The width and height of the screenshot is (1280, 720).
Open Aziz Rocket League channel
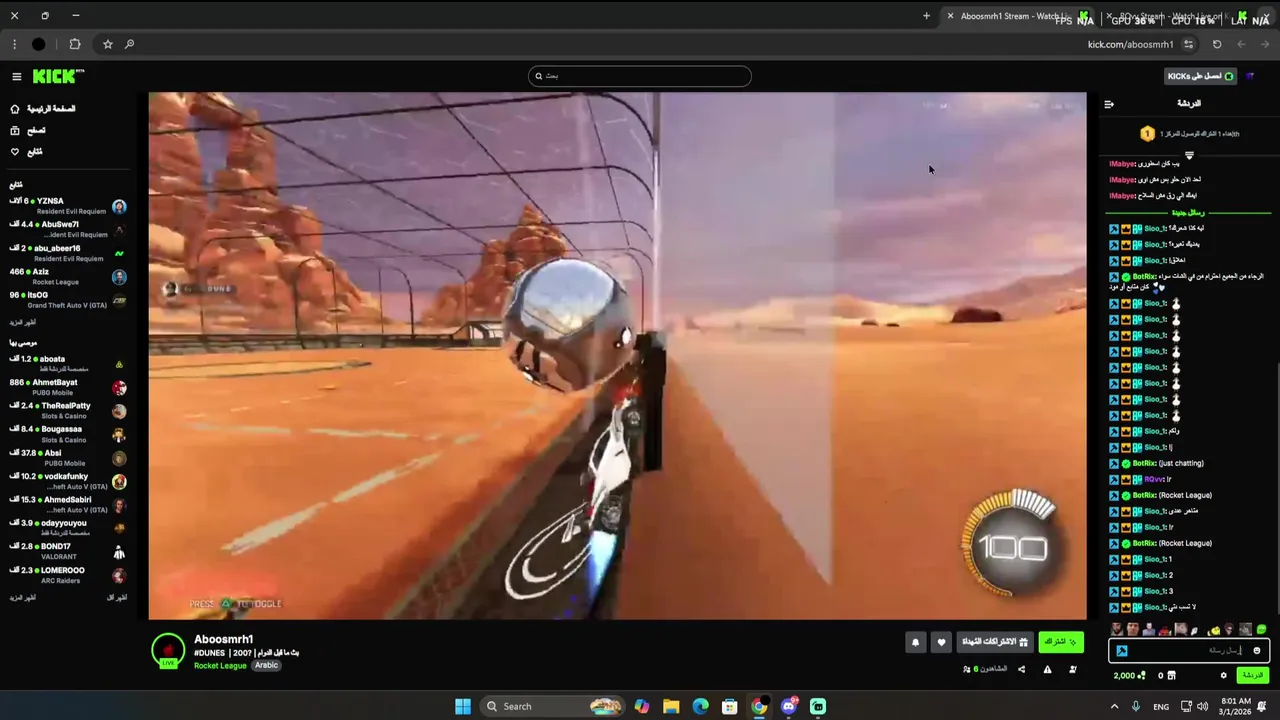click(x=68, y=276)
